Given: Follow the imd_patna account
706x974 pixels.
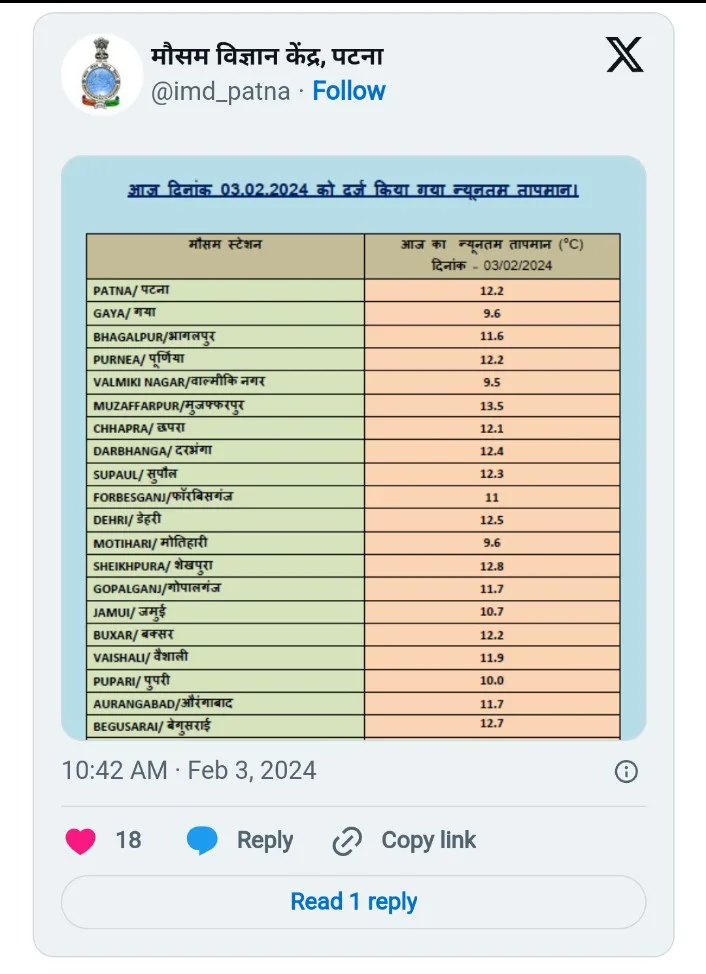Looking at the screenshot, I should click(x=349, y=91).
